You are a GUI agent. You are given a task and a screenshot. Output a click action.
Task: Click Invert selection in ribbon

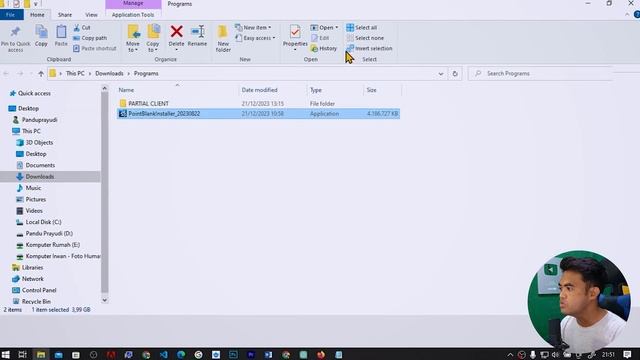[369, 48]
